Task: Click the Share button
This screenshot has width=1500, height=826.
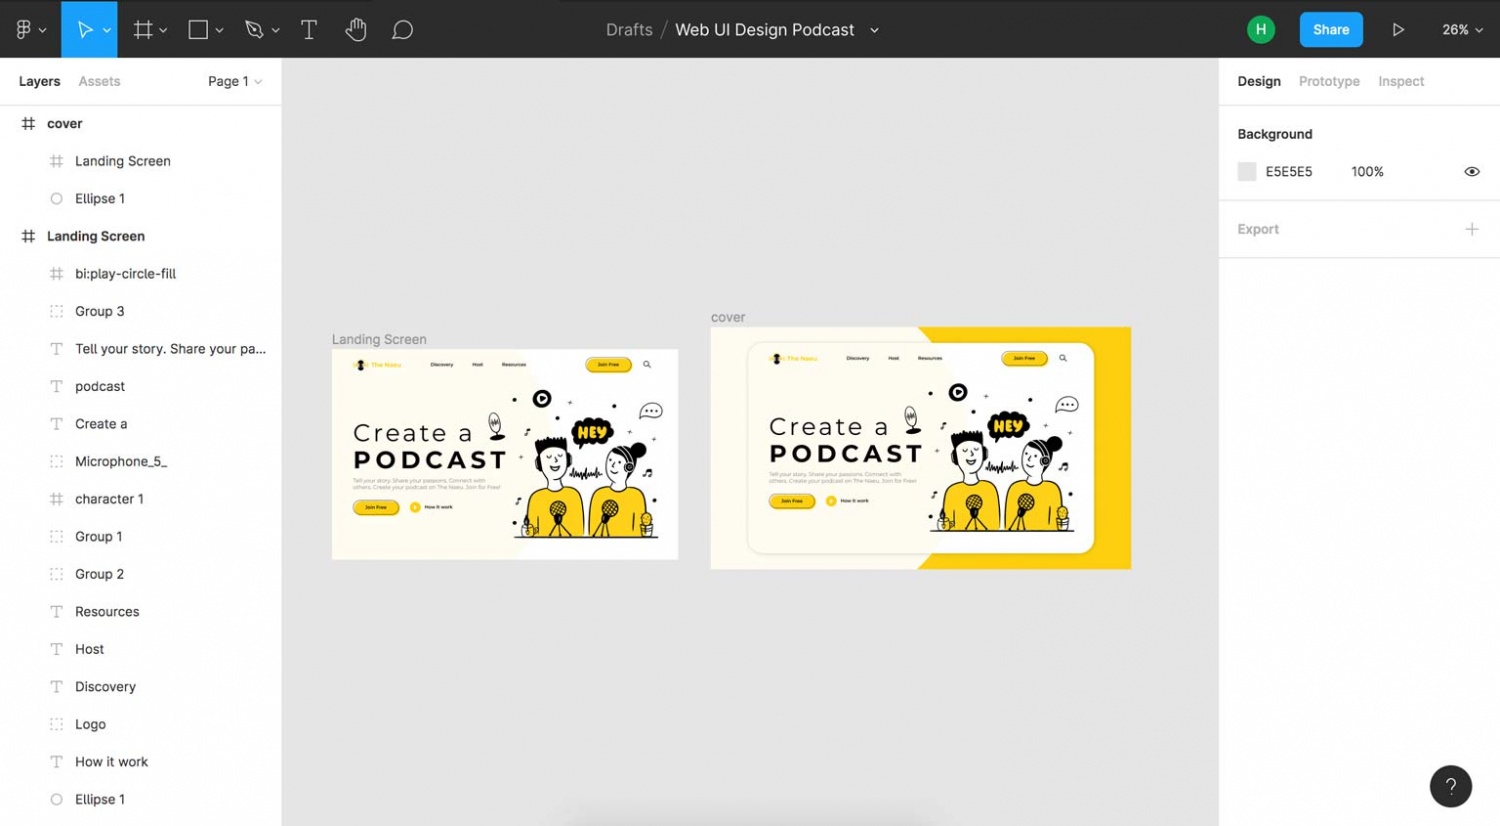Action: click(1331, 30)
